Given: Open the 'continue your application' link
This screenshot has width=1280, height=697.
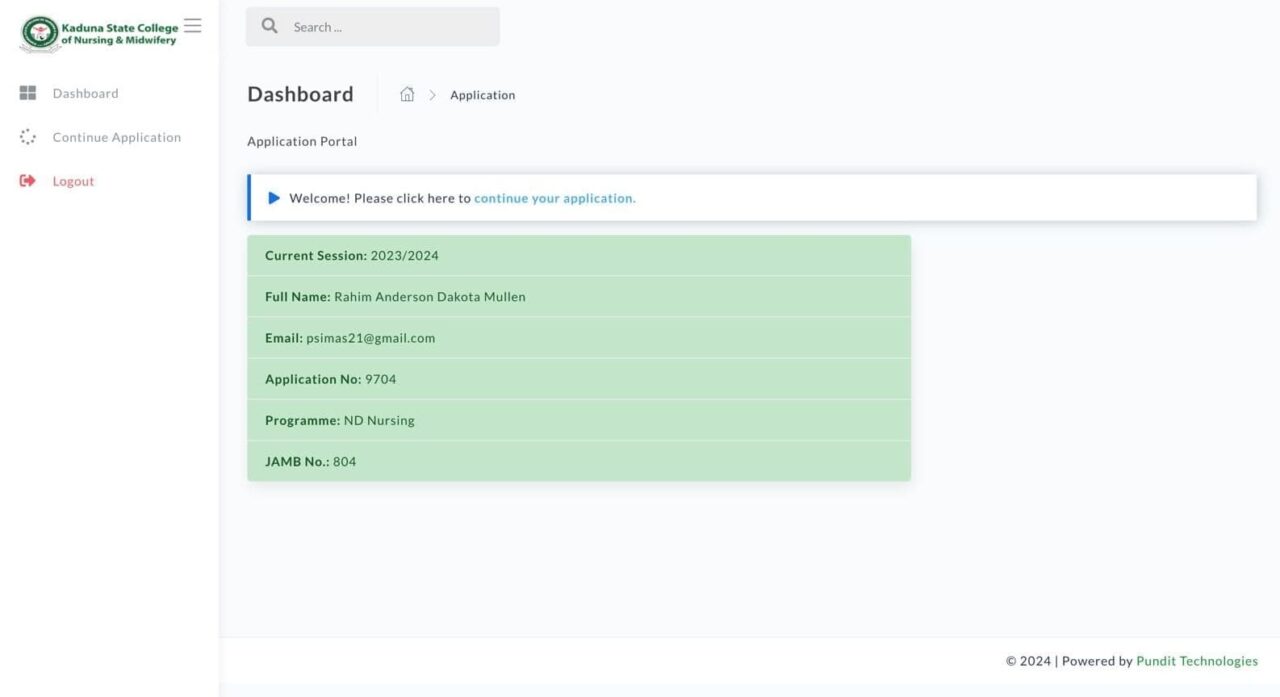Looking at the screenshot, I should point(554,198).
